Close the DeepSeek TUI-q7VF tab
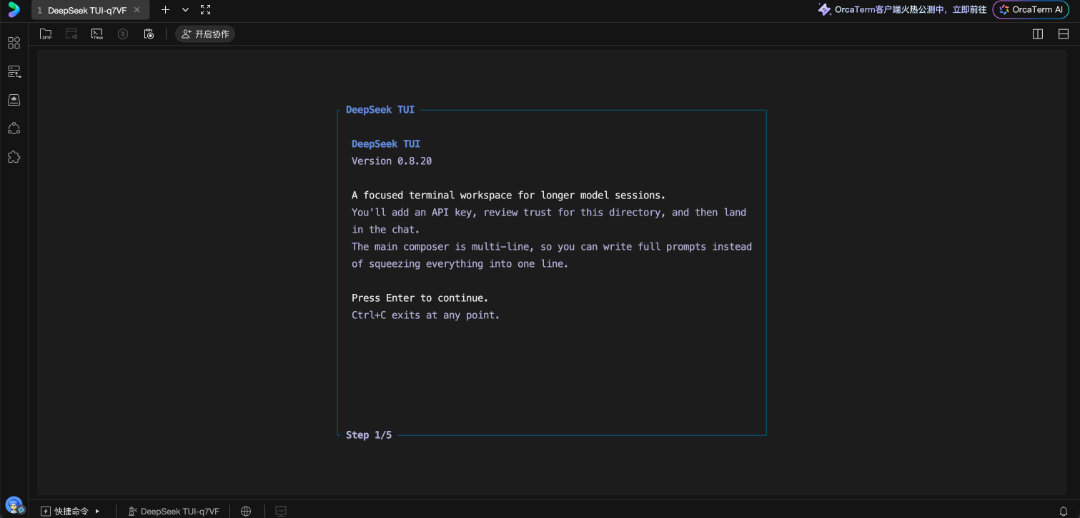The height and width of the screenshot is (518, 1080). [137, 10]
